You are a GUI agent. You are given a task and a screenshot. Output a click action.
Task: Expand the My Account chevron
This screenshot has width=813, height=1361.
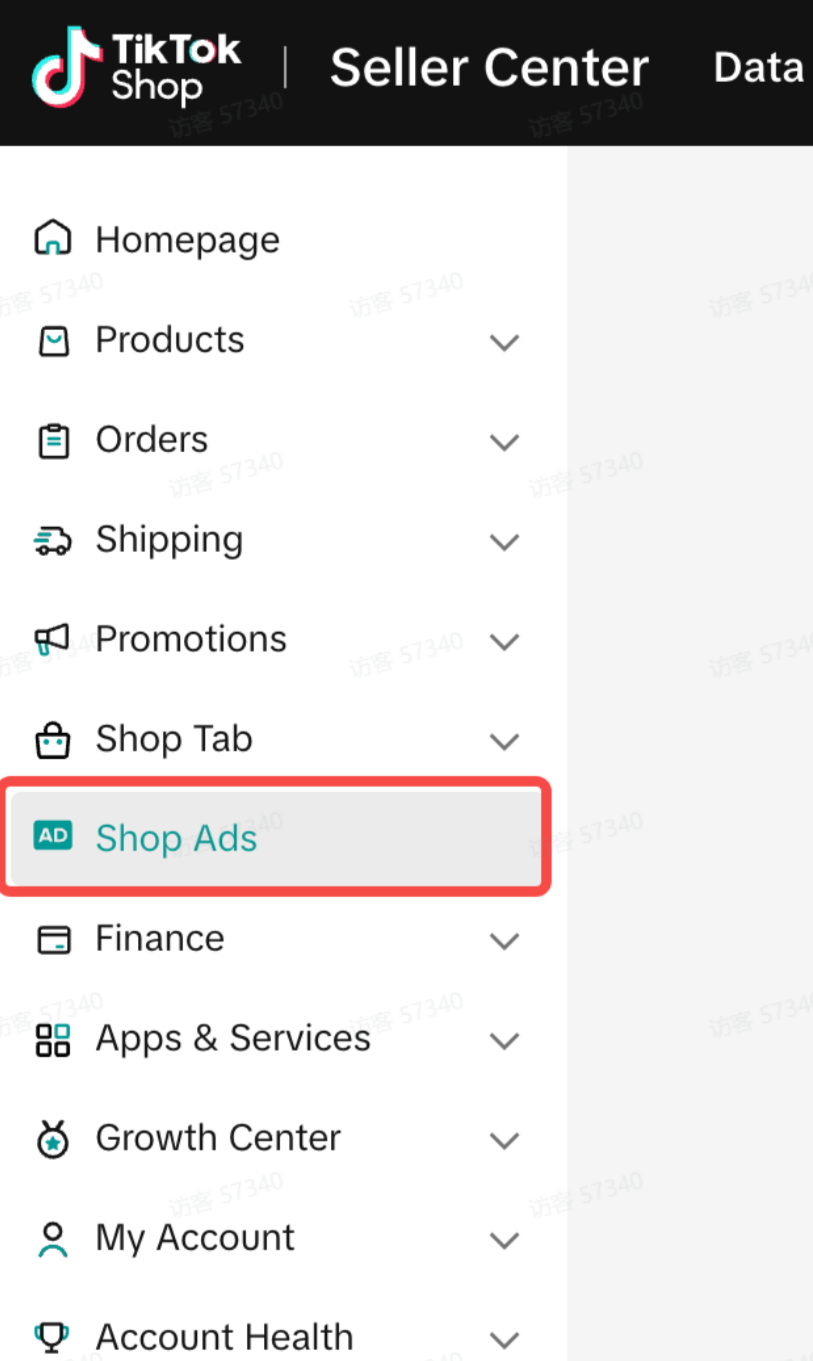coord(504,1240)
